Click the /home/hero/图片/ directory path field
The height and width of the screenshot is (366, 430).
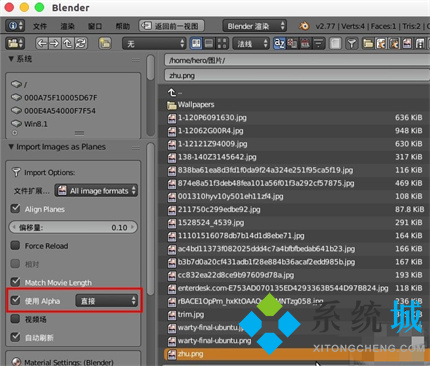pos(297,60)
